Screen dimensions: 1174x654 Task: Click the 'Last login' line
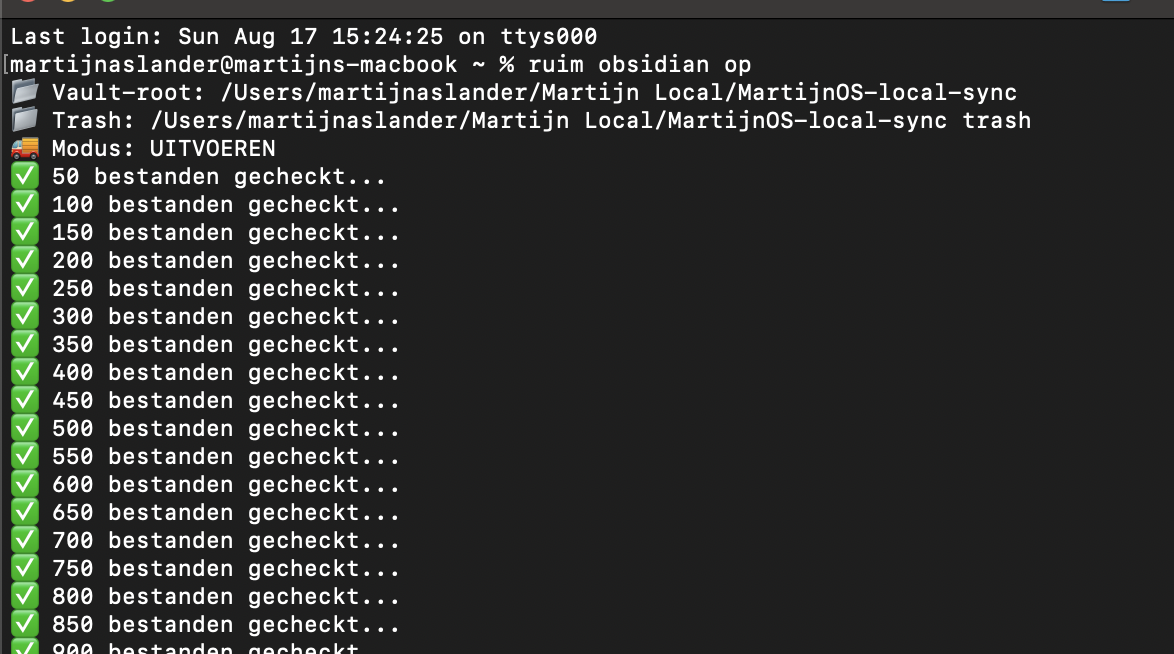pos(304,37)
